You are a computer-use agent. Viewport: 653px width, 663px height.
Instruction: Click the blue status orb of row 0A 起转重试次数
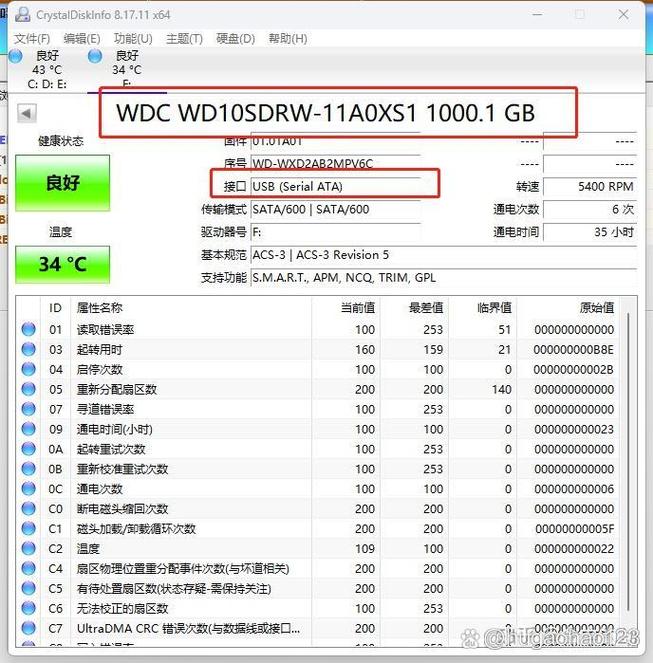pyautogui.click(x=28, y=448)
